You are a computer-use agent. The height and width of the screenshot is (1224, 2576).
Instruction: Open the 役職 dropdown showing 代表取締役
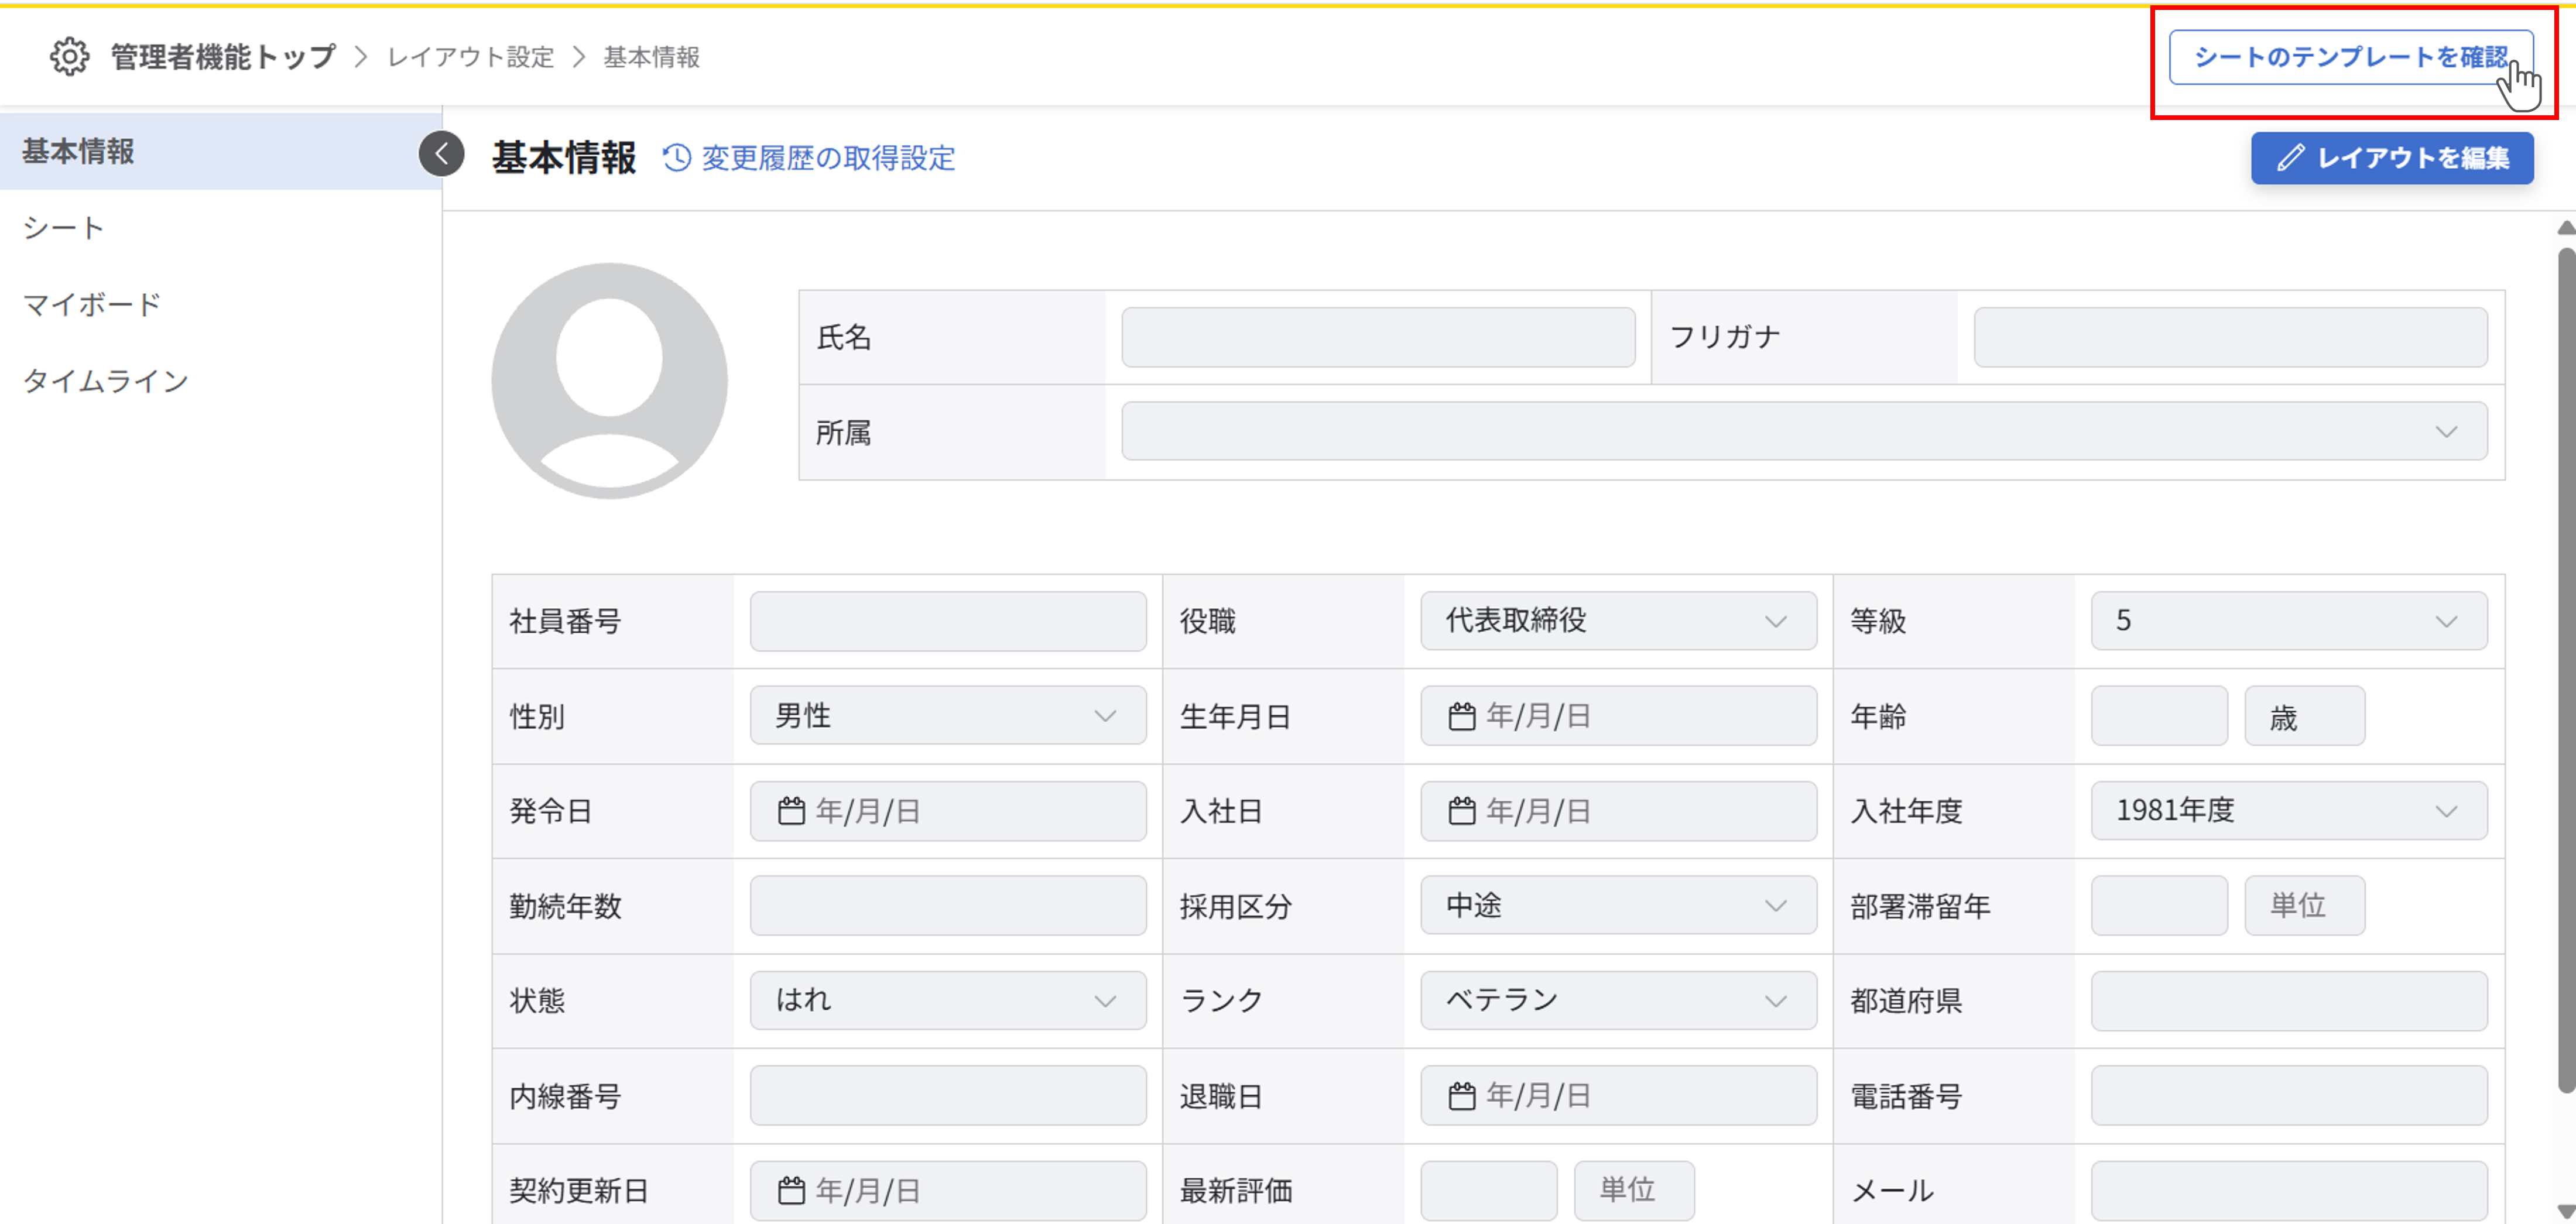(1618, 621)
